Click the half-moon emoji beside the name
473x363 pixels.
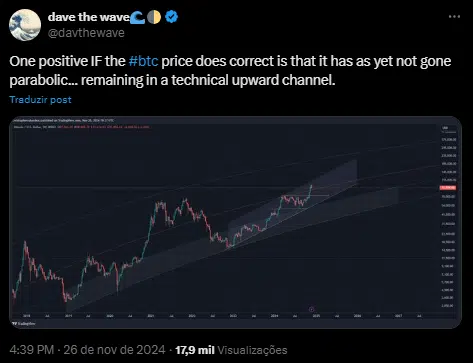[x=154, y=17]
